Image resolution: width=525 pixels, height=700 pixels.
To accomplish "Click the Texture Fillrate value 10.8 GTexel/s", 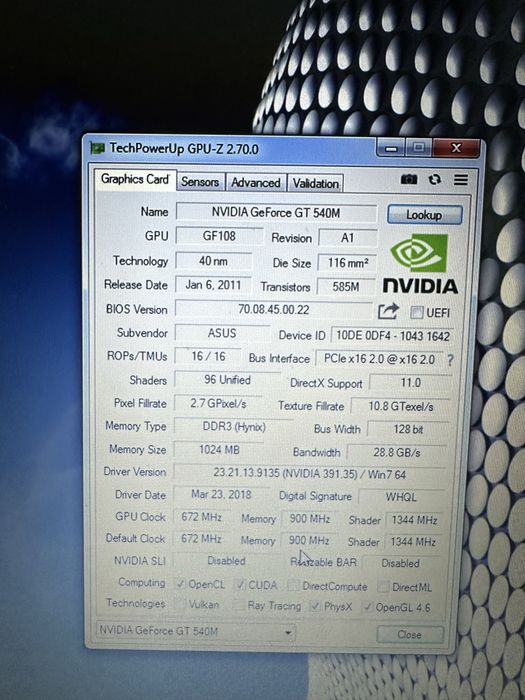I will click(x=400, y=406).
